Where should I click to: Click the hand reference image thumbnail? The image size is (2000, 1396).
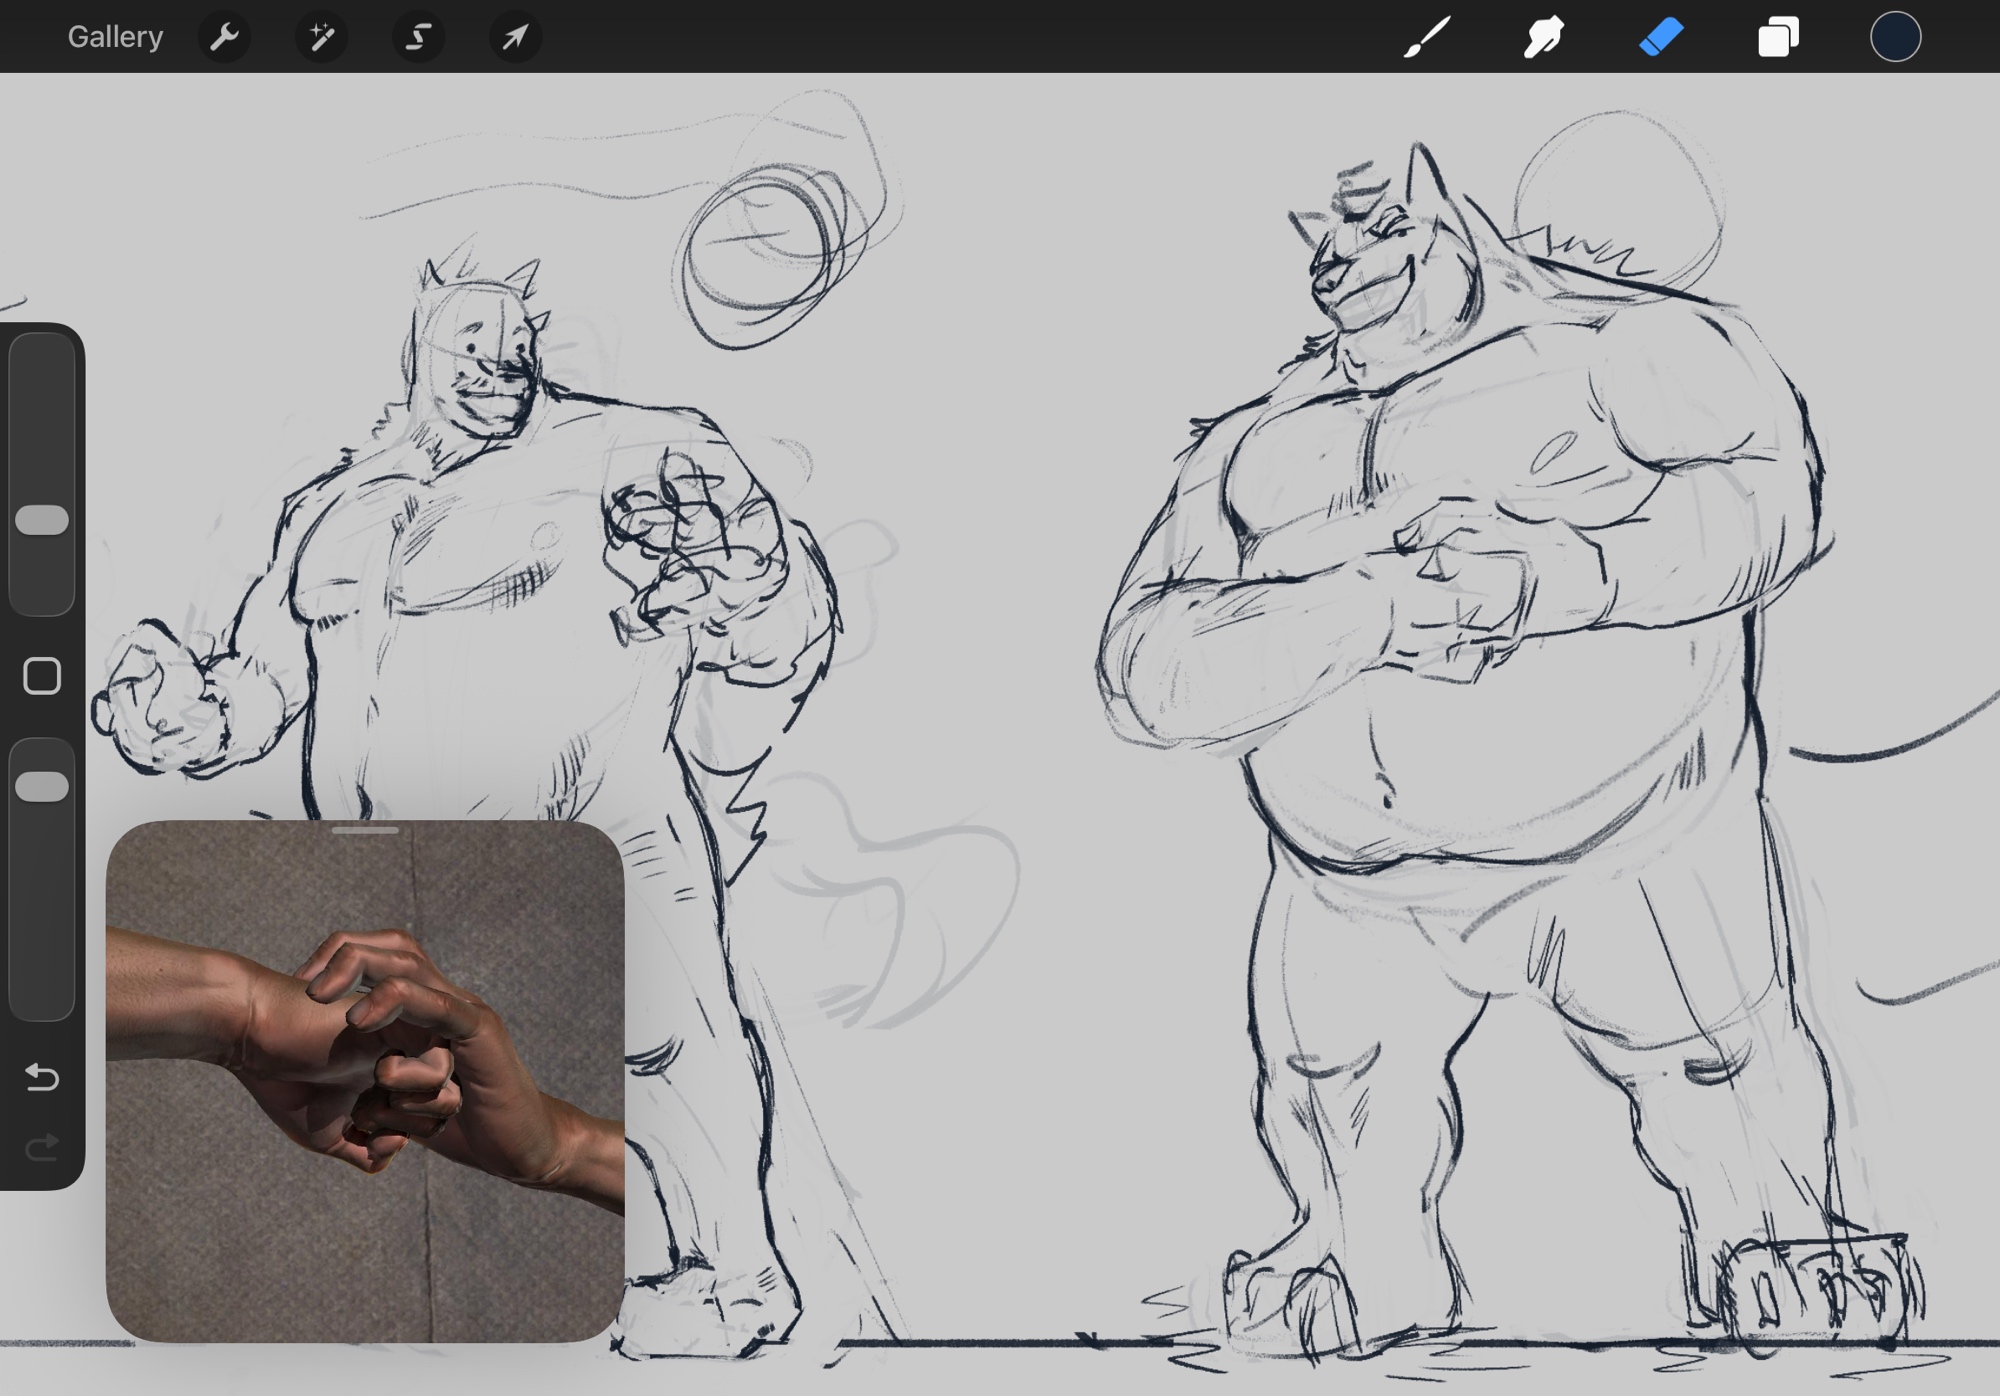coord(365,1080)
